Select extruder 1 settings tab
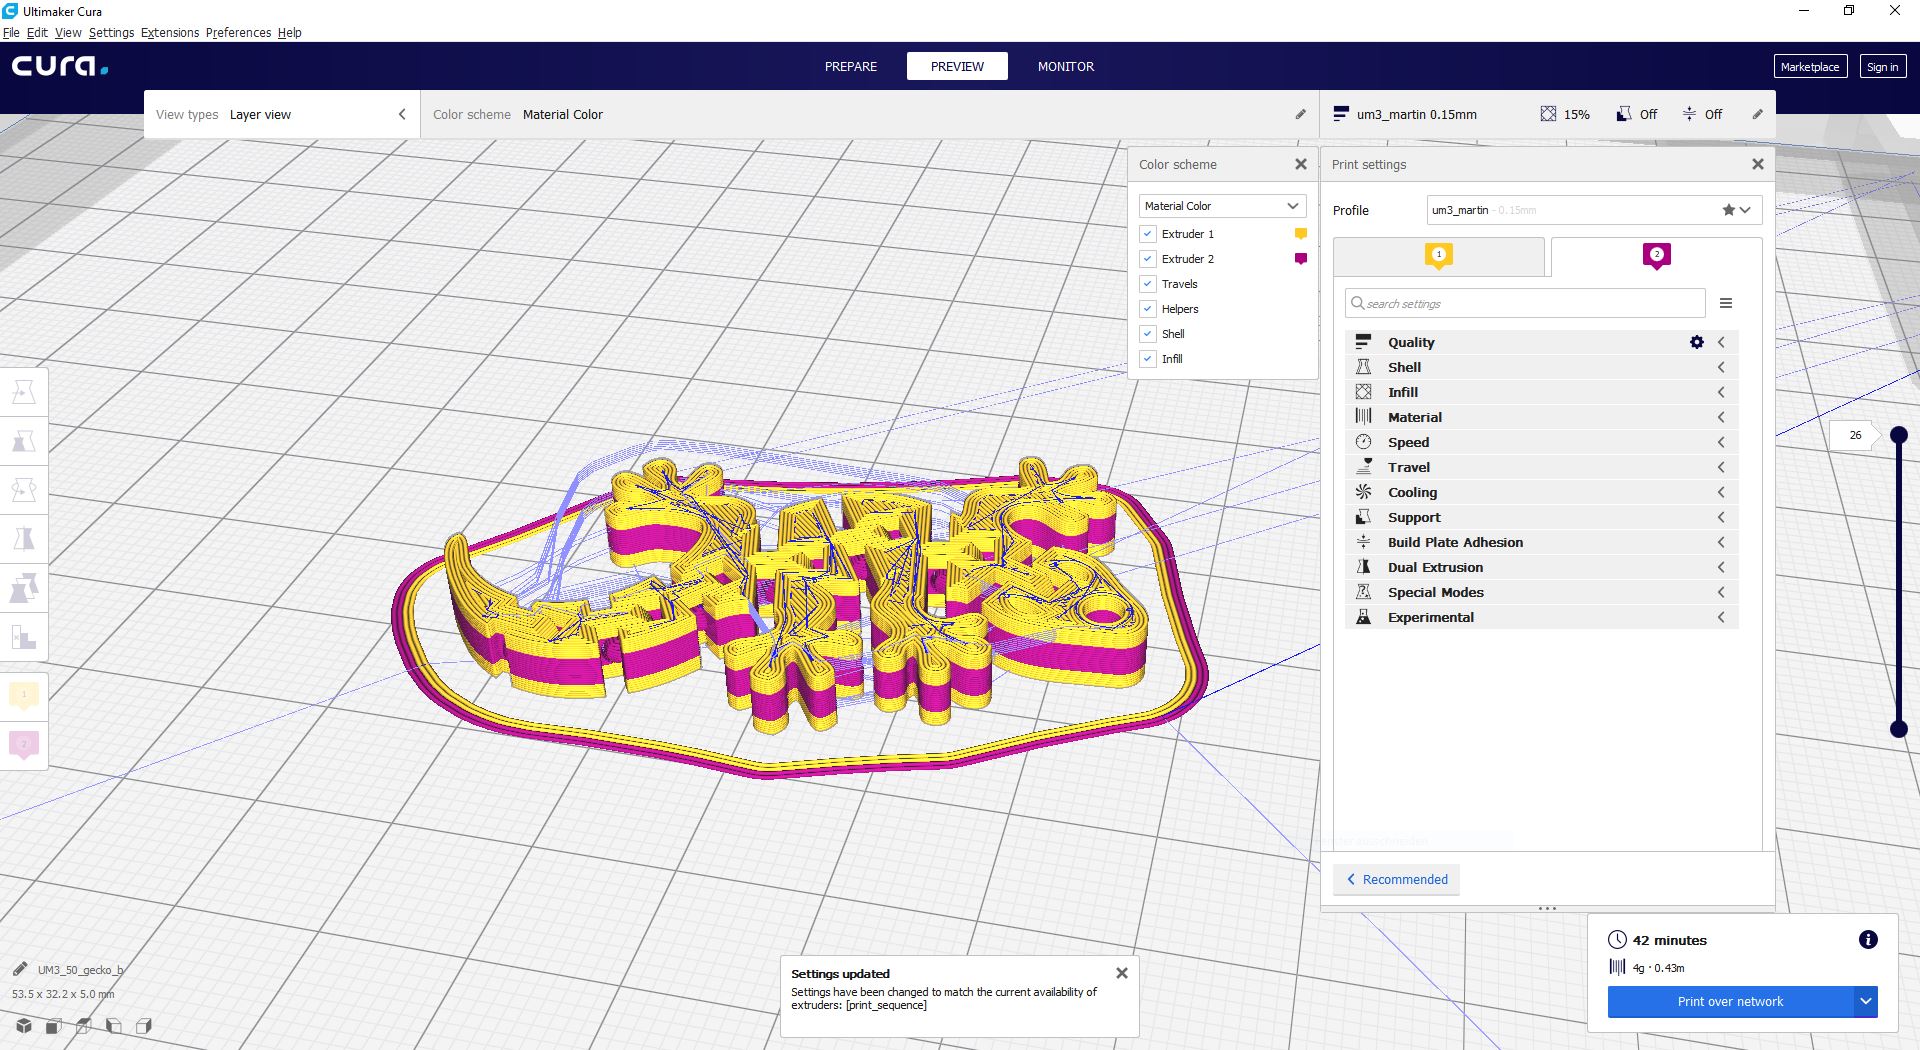The height and width of the screenshot is (1050, 1920). click(x=1439, y=256)
